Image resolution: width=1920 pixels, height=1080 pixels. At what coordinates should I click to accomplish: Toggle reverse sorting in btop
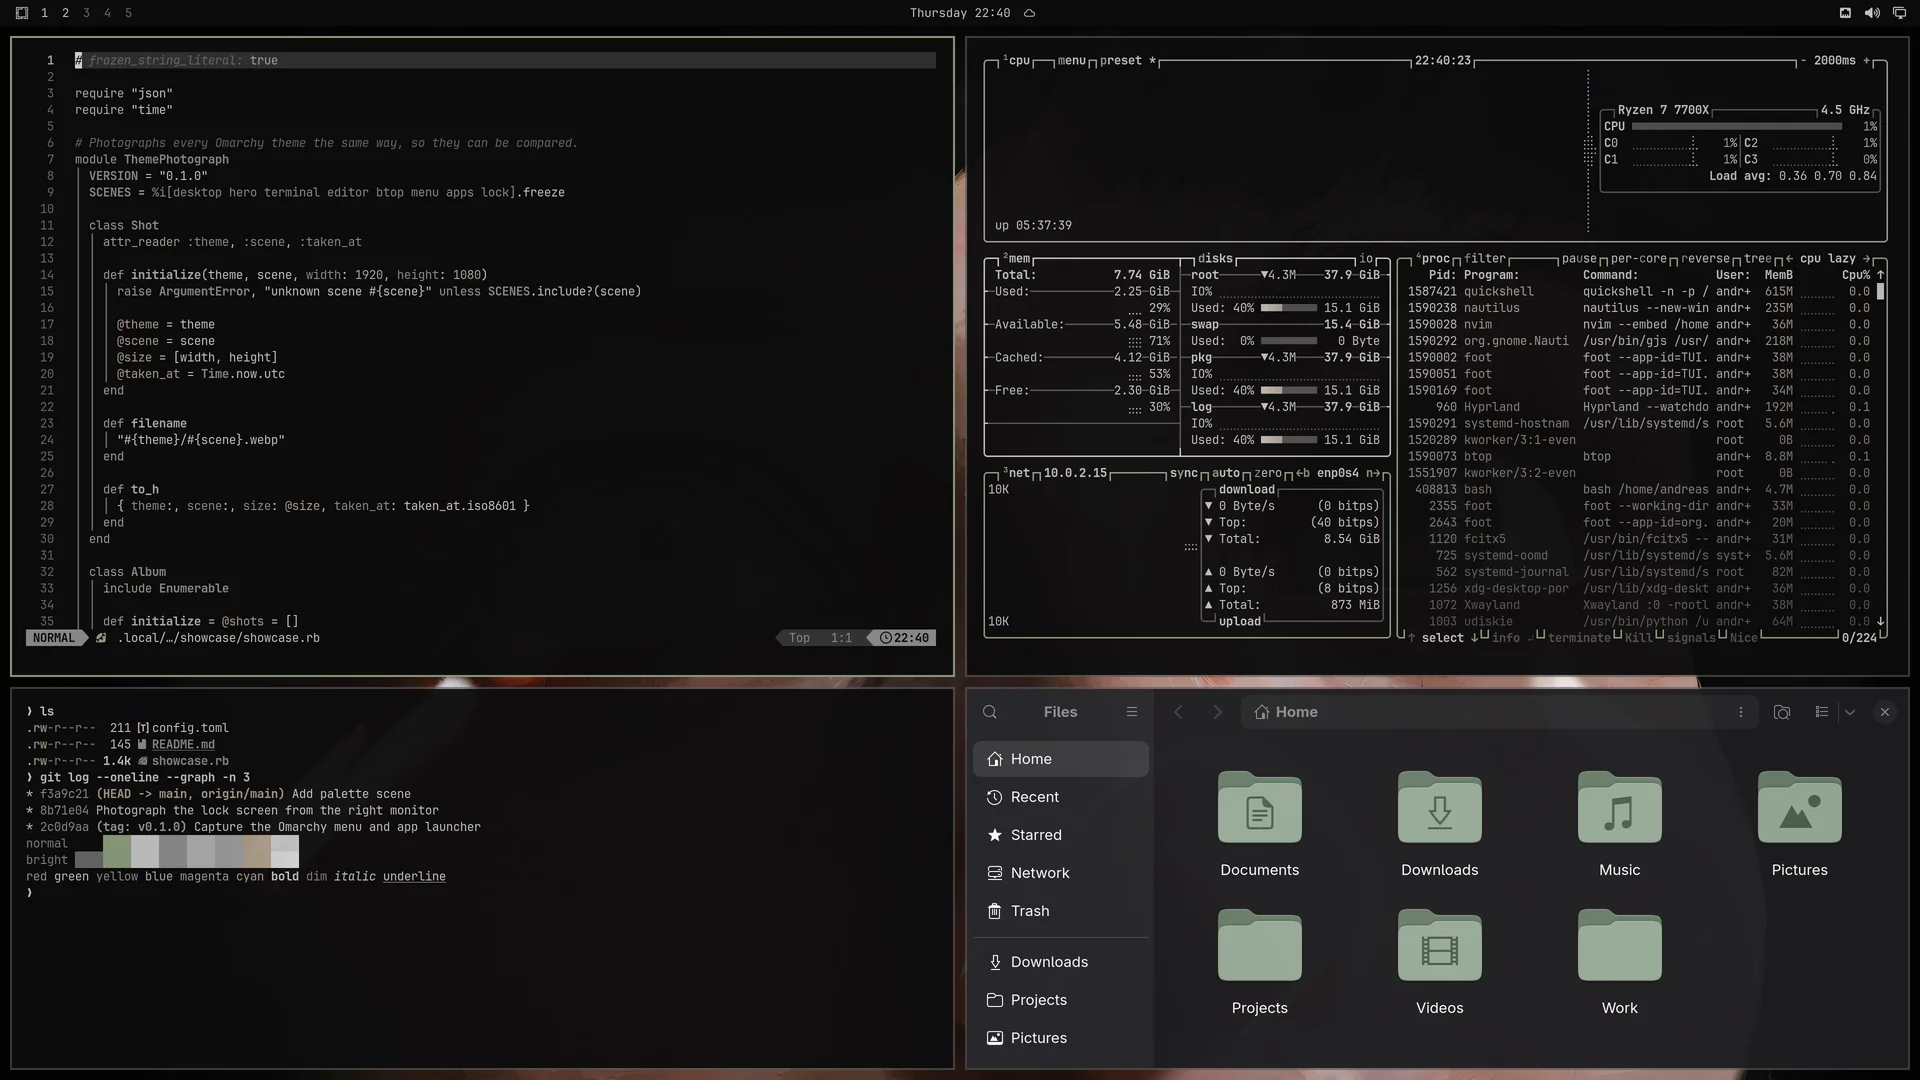pos(1705,258)
